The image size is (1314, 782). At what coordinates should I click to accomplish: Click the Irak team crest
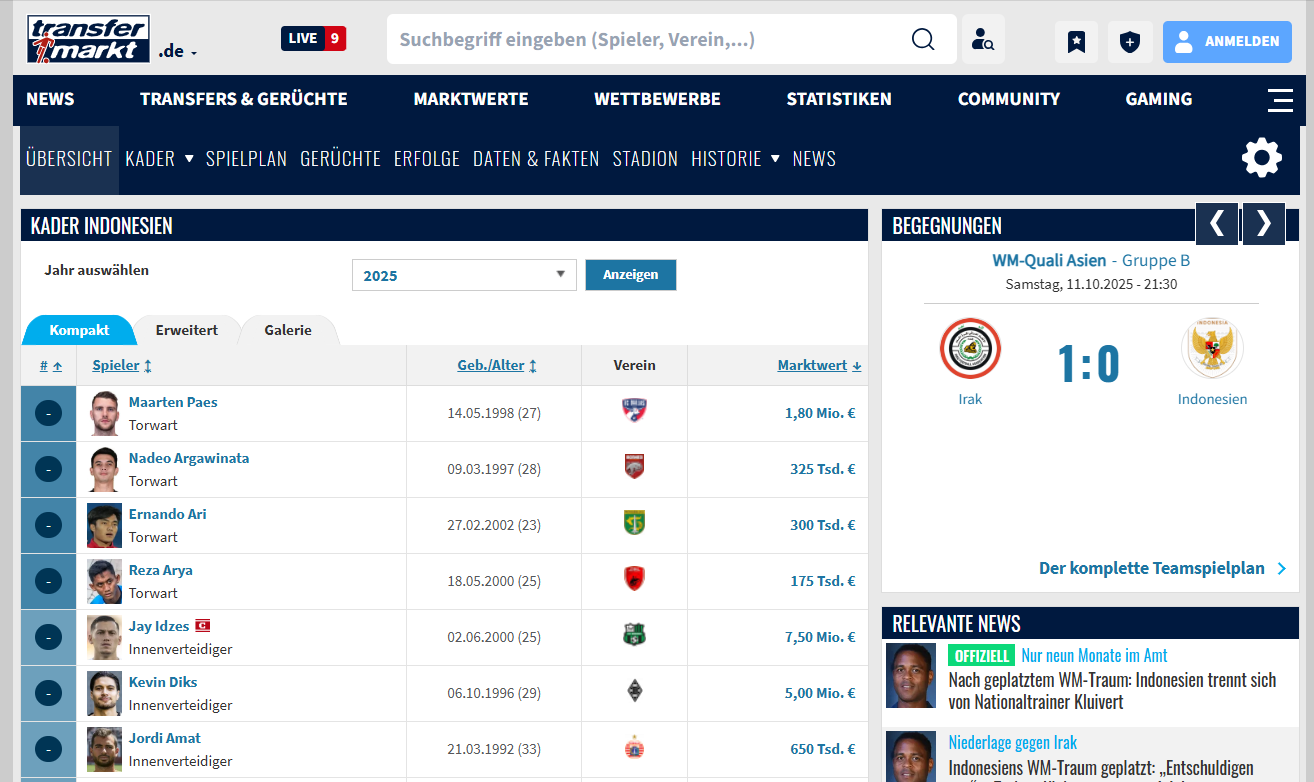[x=970, y=349]
